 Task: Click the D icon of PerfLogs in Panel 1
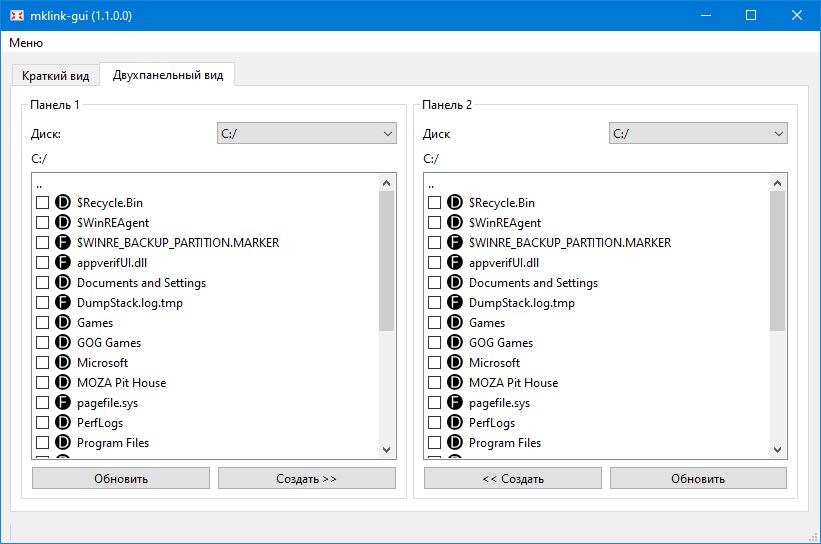[x=63, y=422]
